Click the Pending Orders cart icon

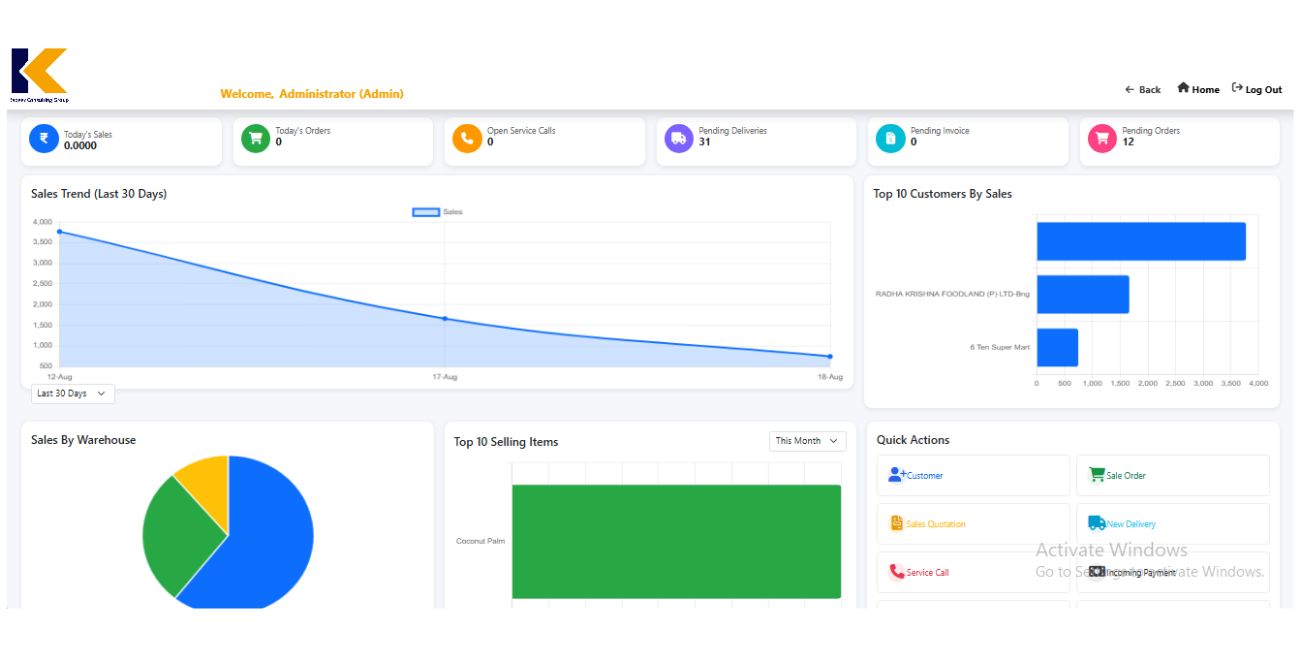click(1102, 138)
